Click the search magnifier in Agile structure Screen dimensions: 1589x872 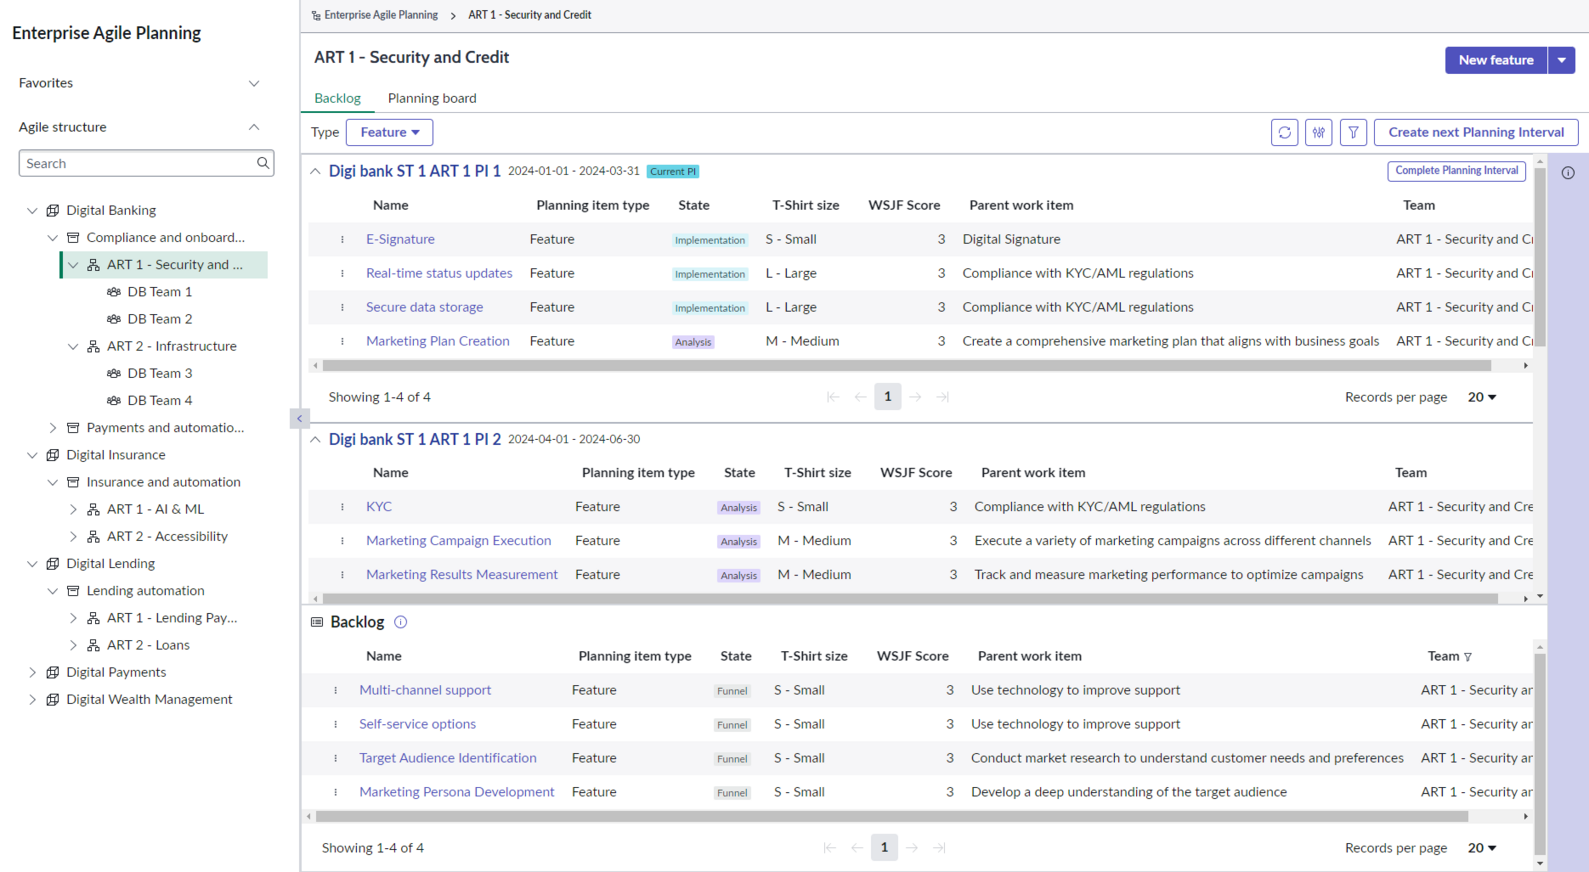263,163
